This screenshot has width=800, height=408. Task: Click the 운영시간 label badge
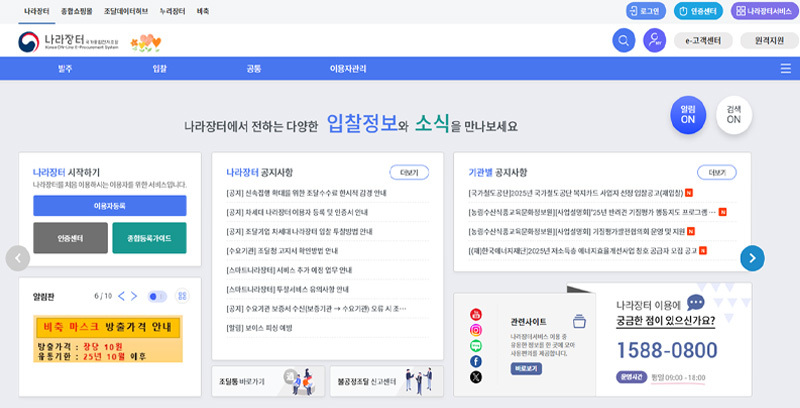pos(631,377)
